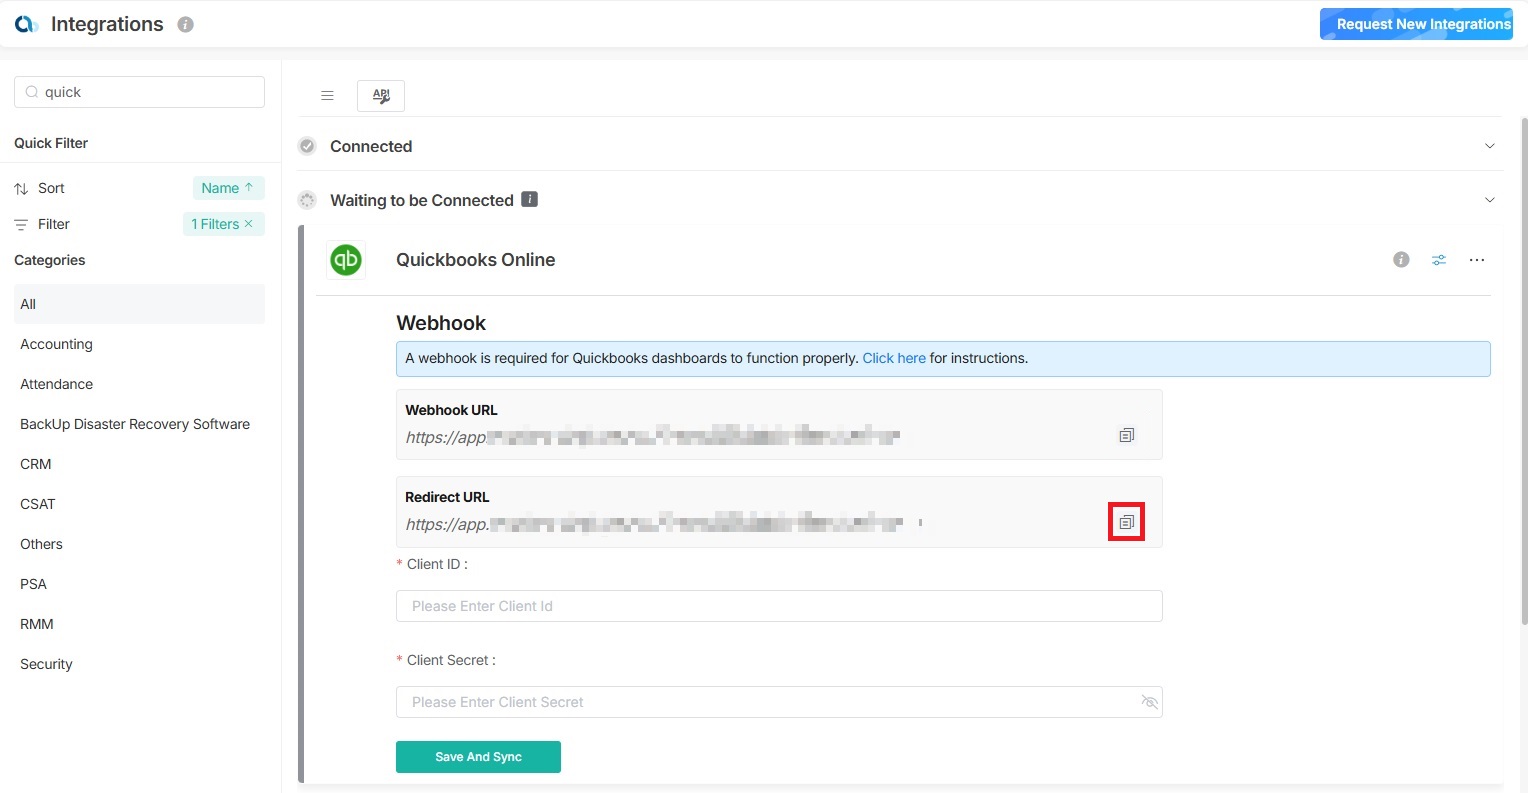This screenshot has height=793, width=1528.
Task: Open the Quickbooks Online settings sliders icon
Action: coord(1439,260)
